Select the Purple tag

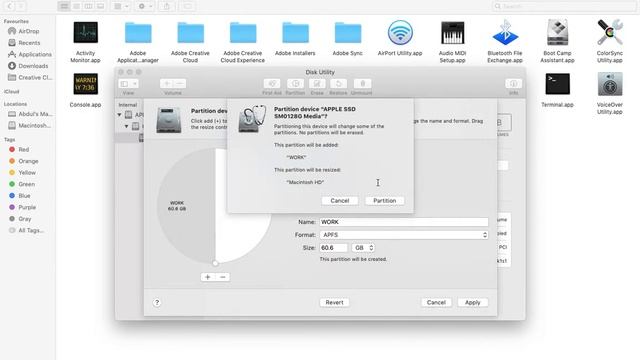(28, 207)
